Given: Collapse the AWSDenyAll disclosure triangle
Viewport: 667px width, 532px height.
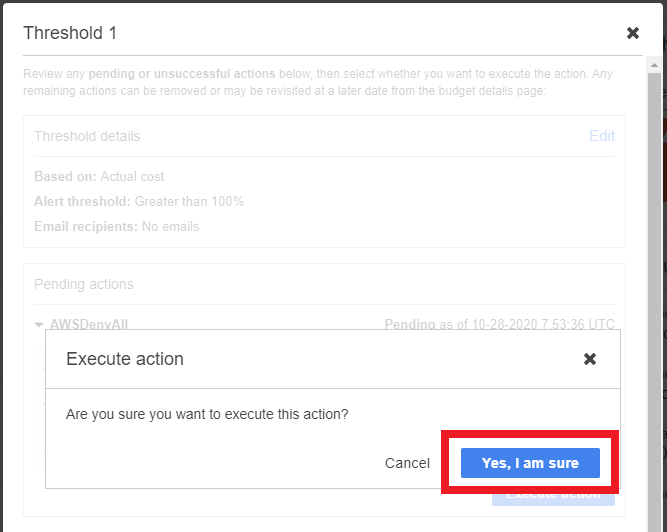Looking at the screenshot, I should pos(39,325).
